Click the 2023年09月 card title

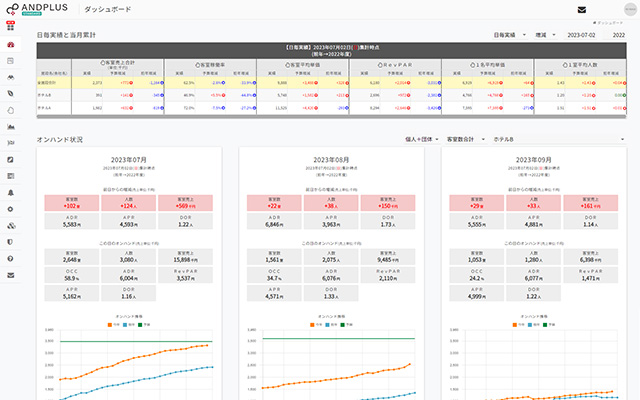[x=533, y=160]
